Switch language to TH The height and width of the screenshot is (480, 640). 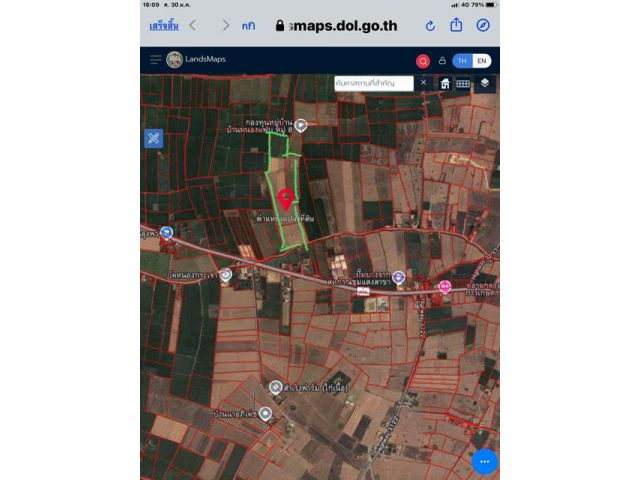tap(462, 61)
